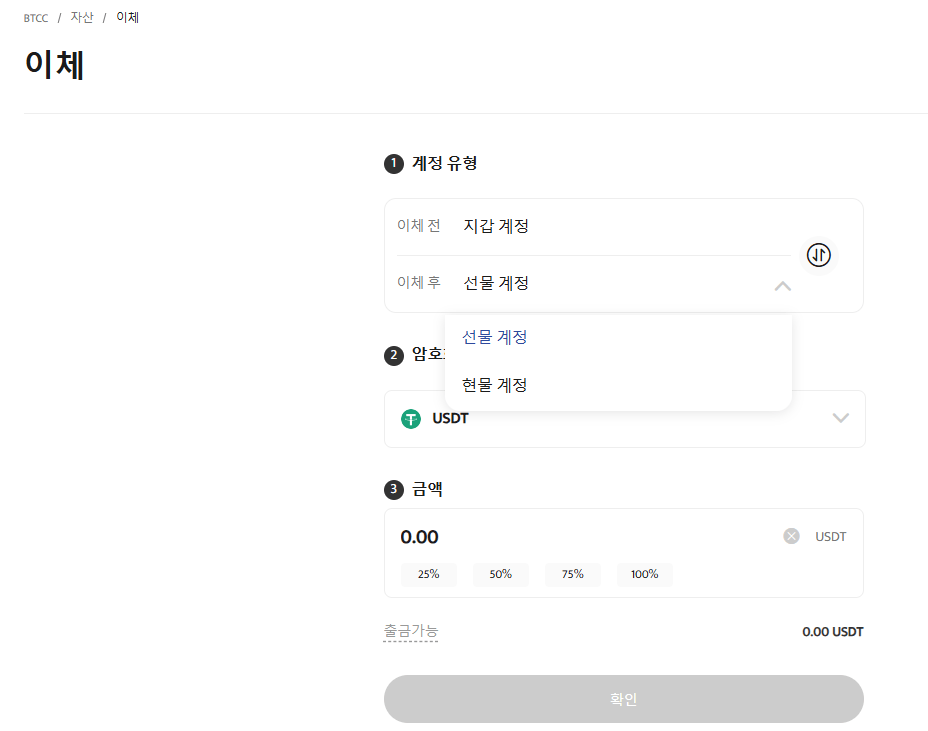
Task: Click the 출금가능 underlined label
Action: (x=410, y=631)
